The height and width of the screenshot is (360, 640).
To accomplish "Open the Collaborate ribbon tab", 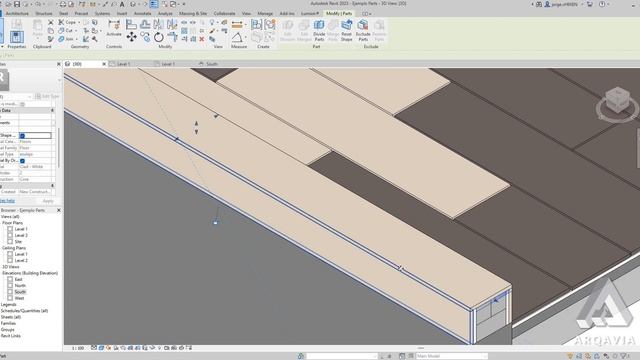I will click(x=224, y=13).
